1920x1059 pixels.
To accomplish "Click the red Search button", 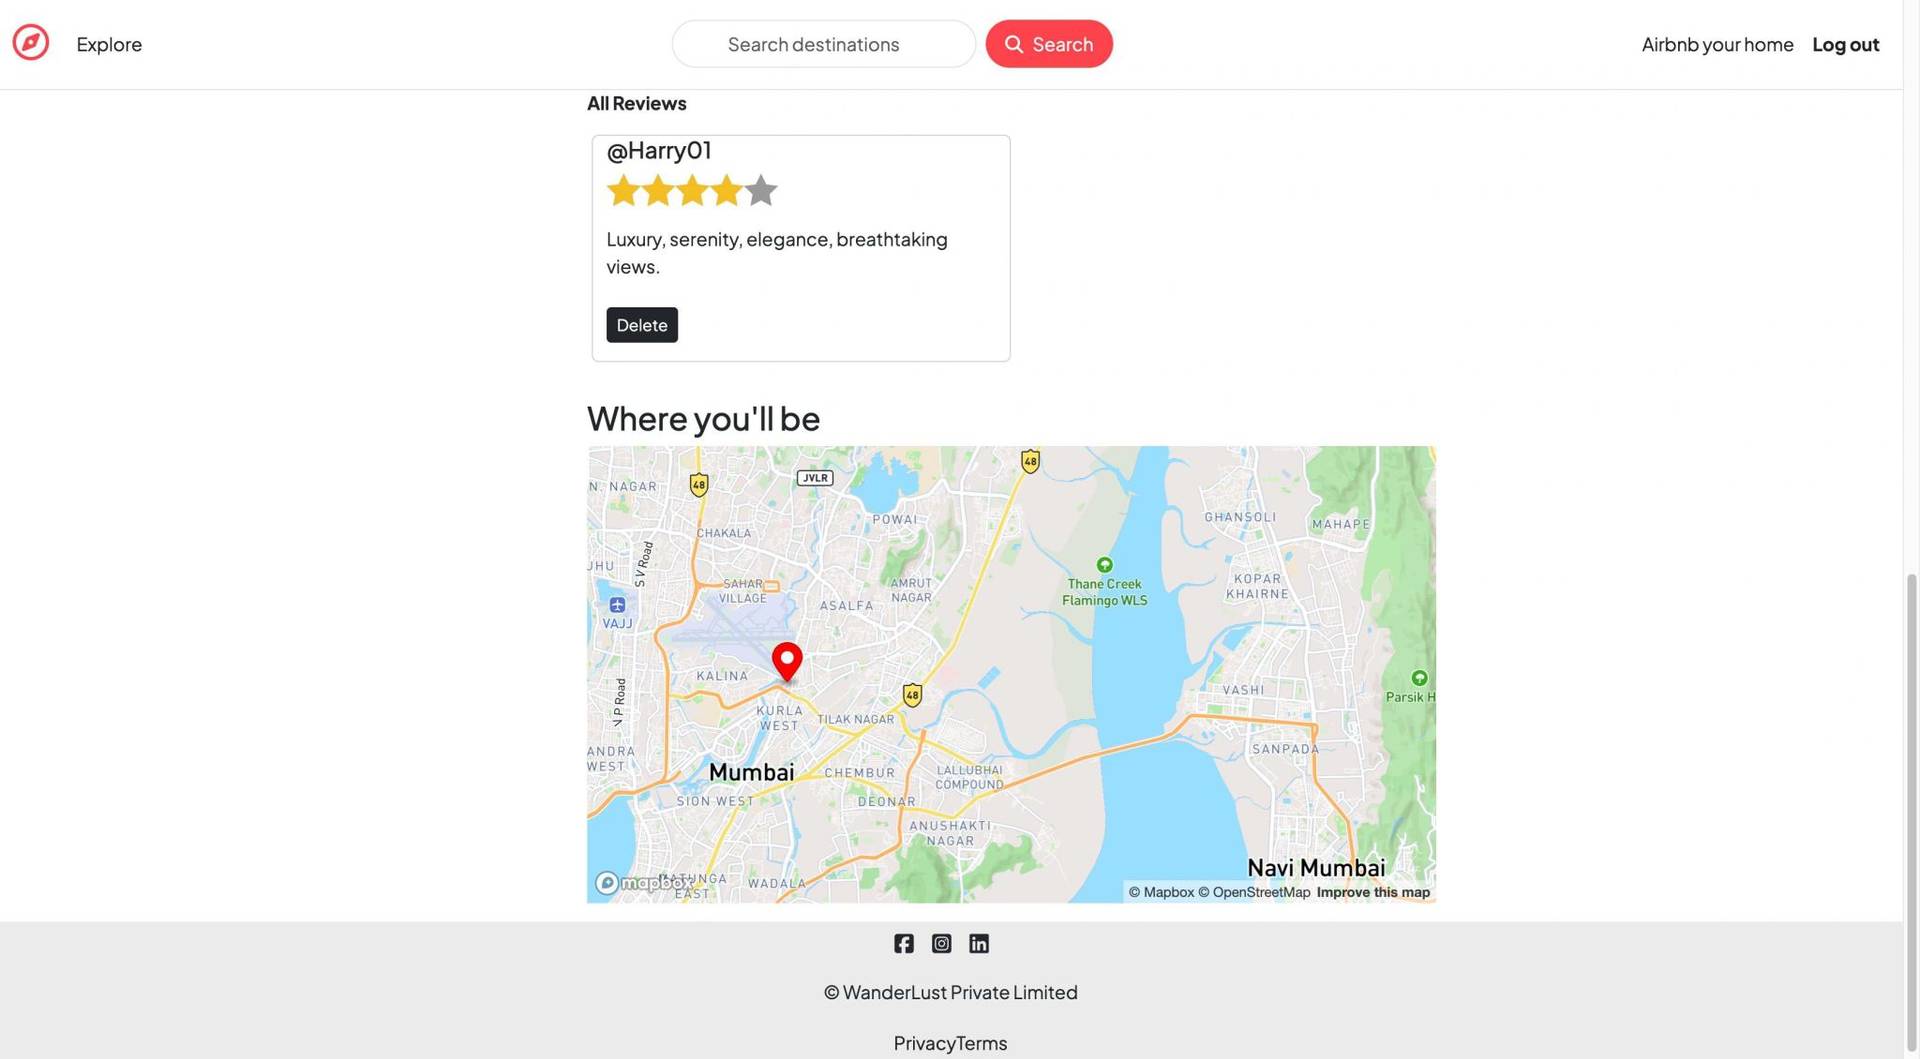I will [x=1049, y=44].
